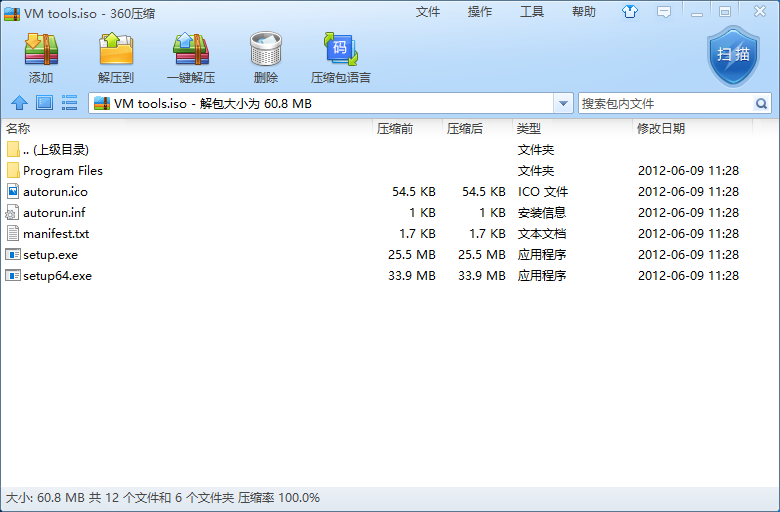This screenshot has height=512, width=780.
Task: Click the '文本文档' type cell
Action: (x=542, y=233)
